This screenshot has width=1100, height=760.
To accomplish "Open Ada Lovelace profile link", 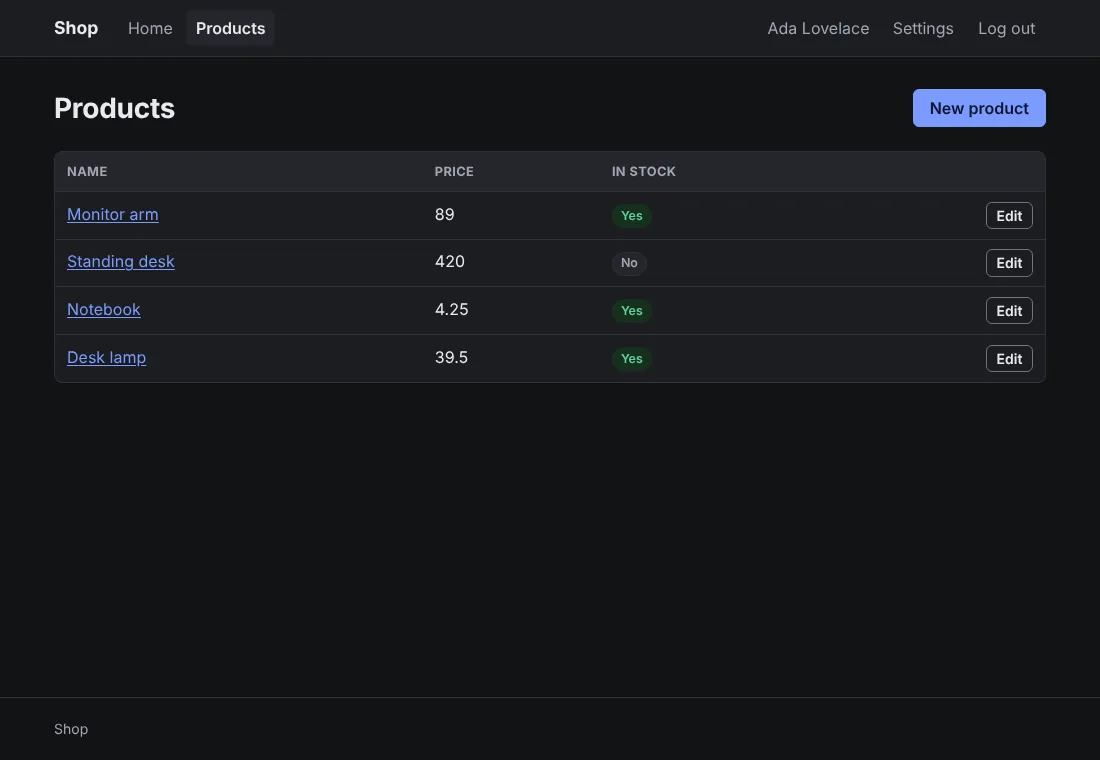I will pos(818,28).
